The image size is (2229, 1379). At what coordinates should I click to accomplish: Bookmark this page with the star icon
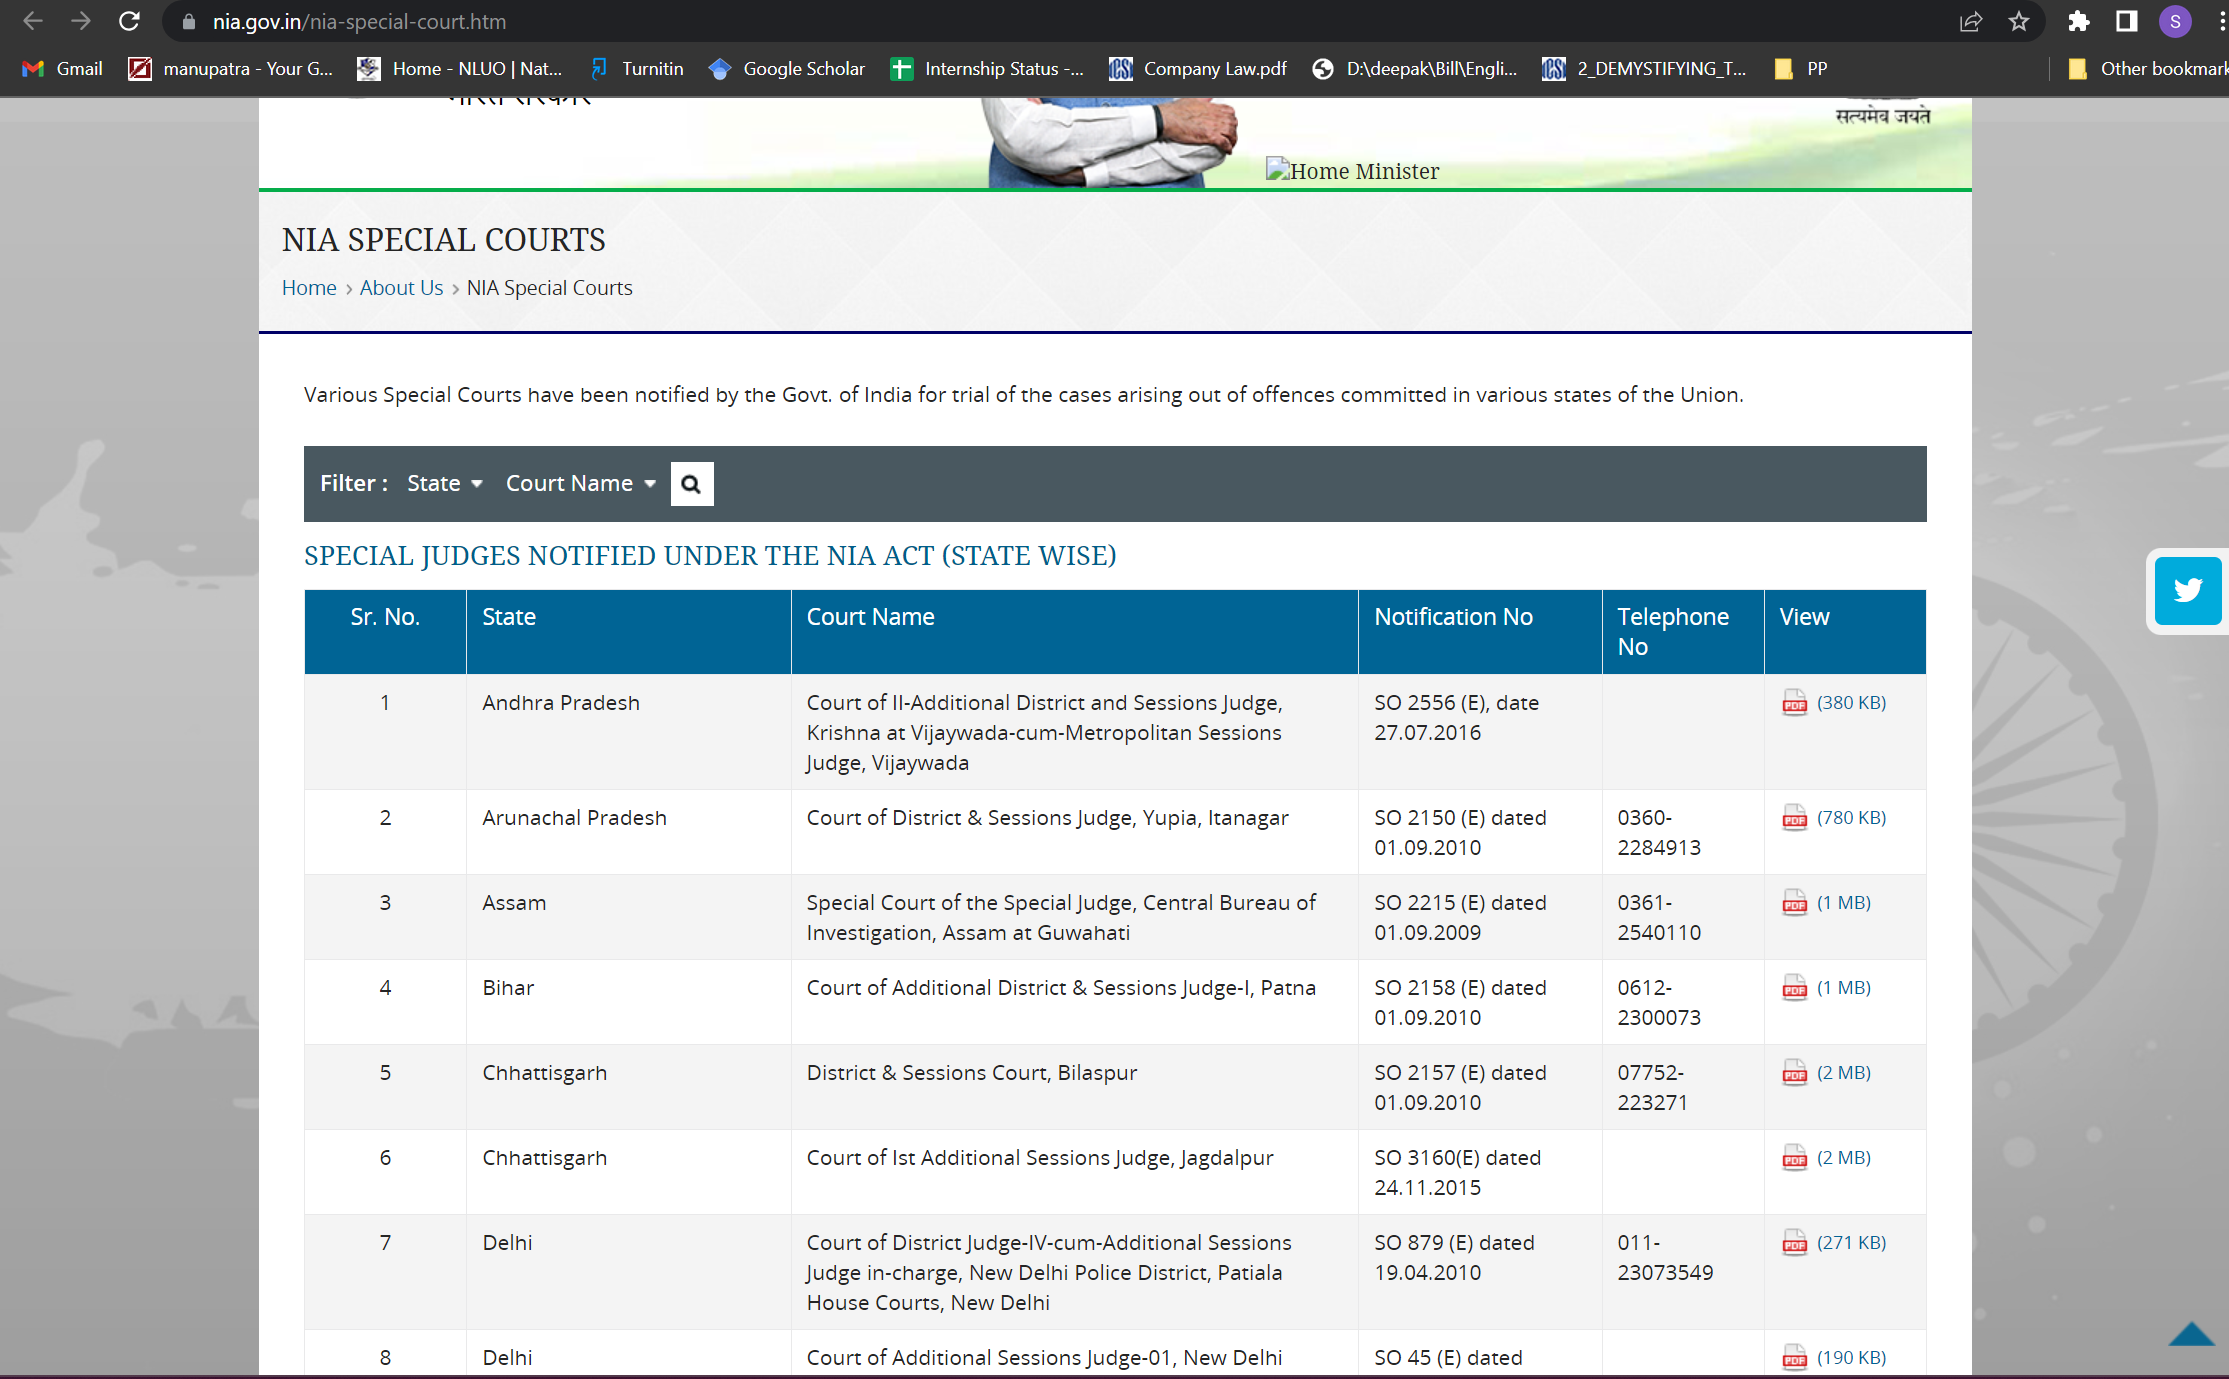[x=2018, y=21]
